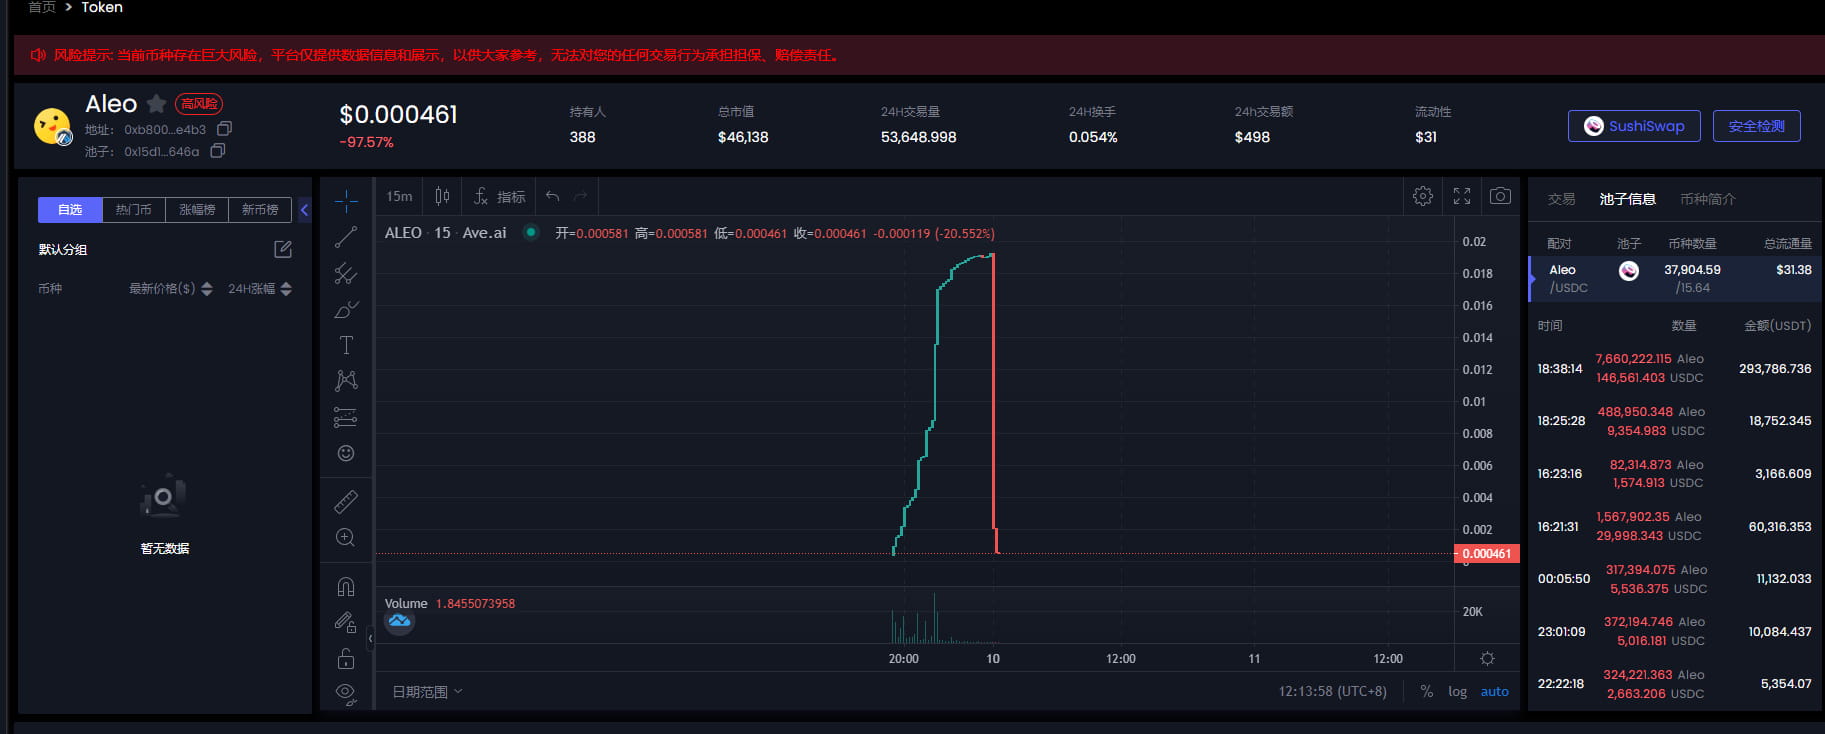
Task: Click the 0.000461 current price label
Action: tap(1487, 553)
